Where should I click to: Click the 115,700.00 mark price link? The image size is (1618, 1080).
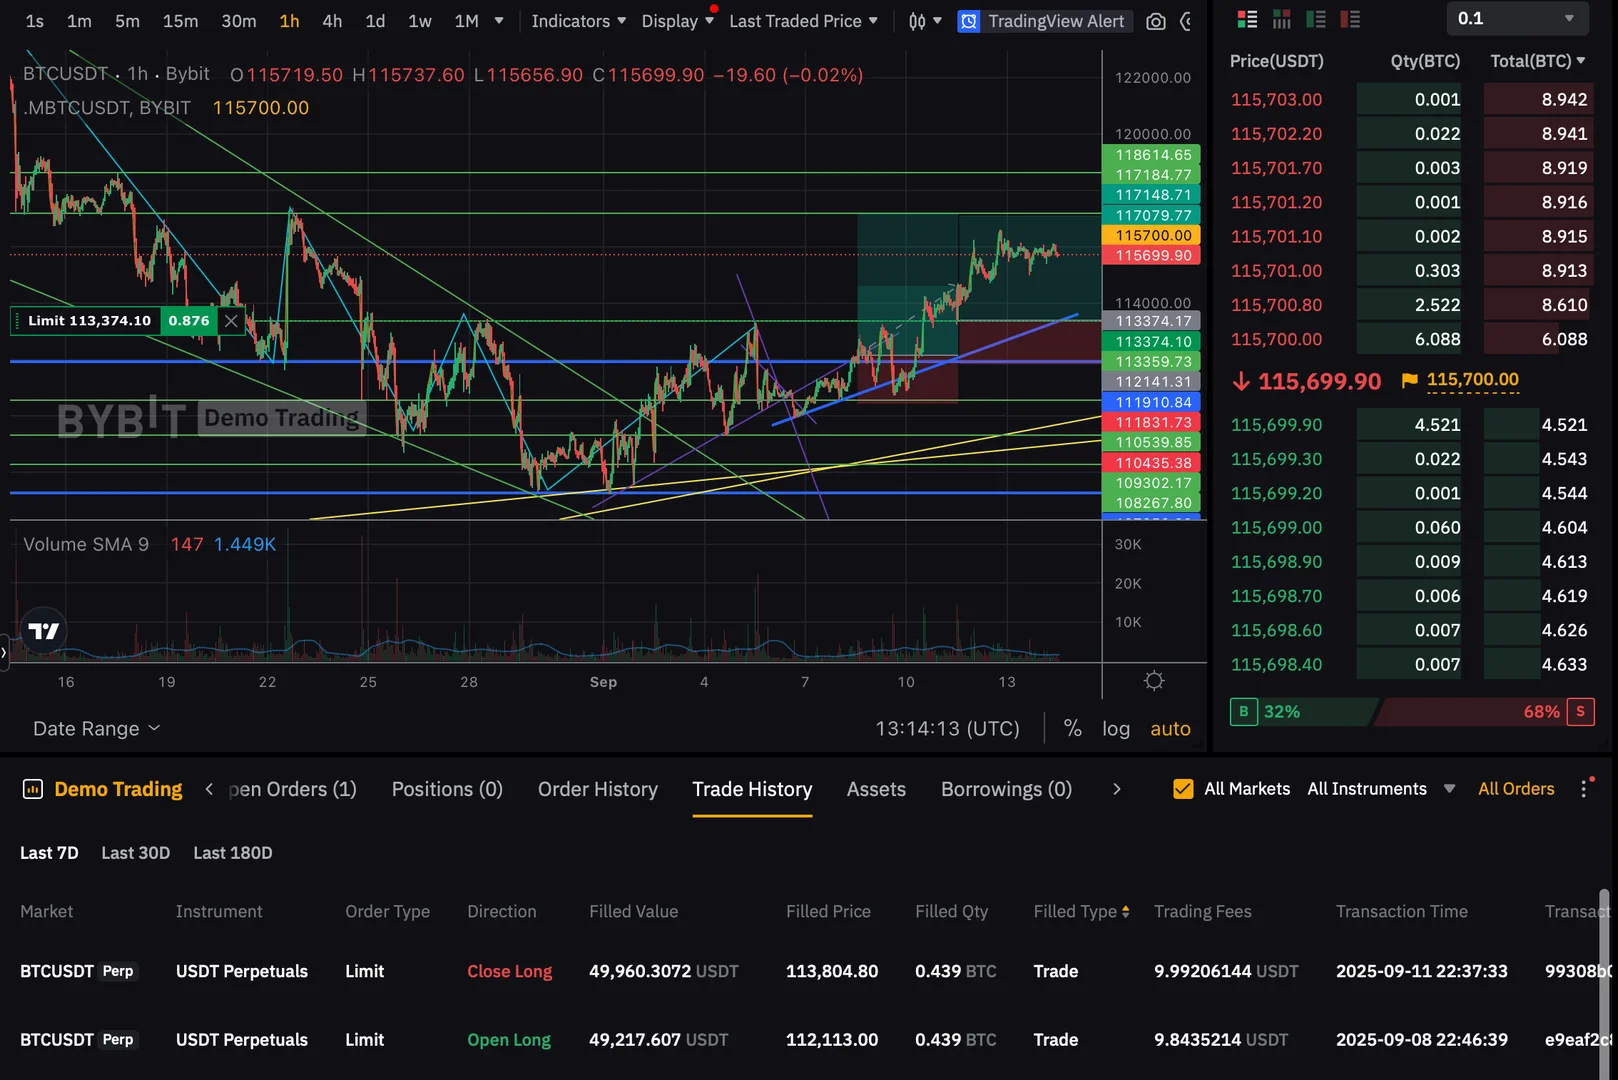[x=1472, y=380]
